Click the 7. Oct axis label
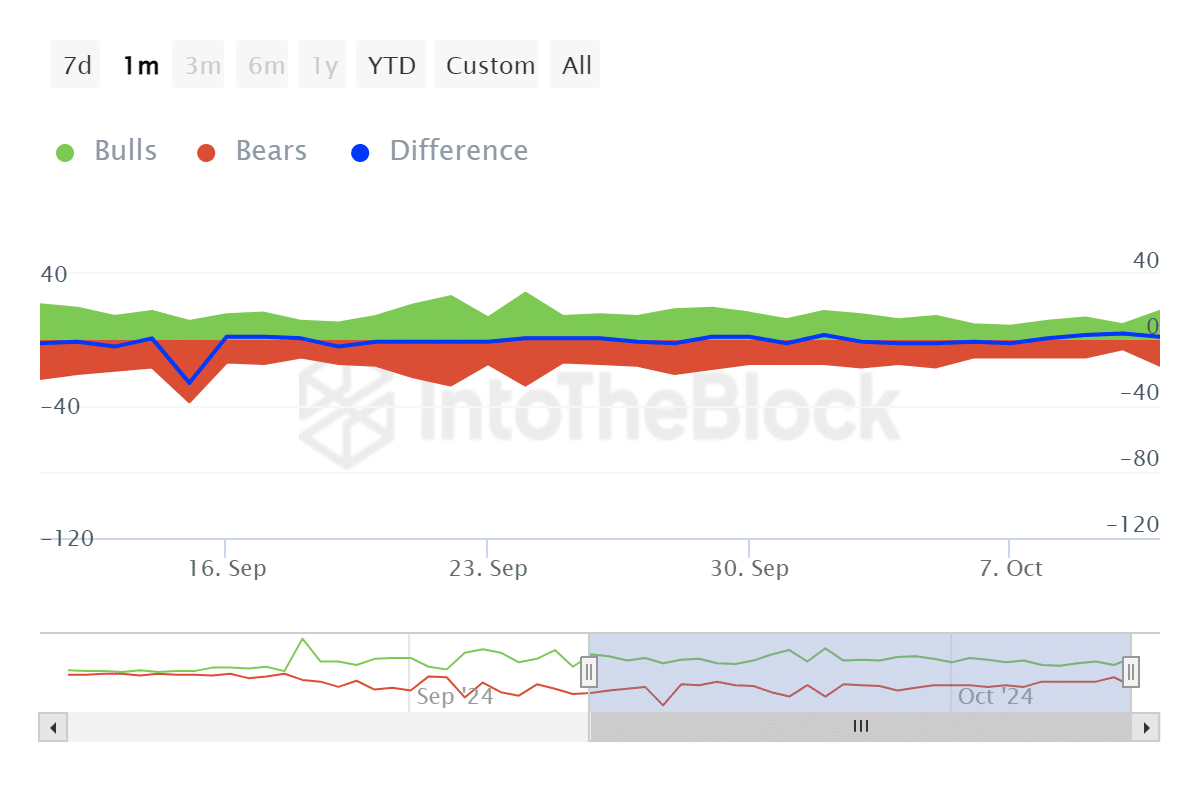1200x800 pixels. (1011, 569)
